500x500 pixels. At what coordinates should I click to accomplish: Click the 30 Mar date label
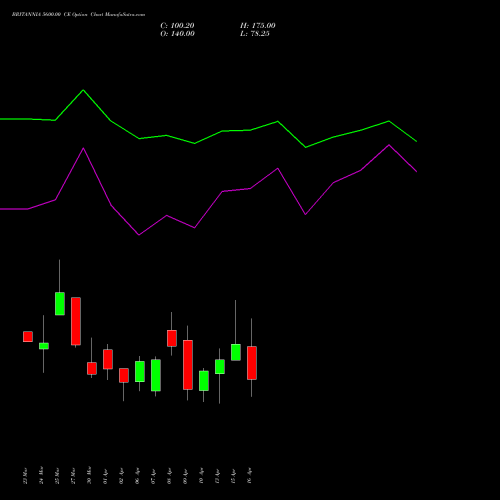coord(89,476)
